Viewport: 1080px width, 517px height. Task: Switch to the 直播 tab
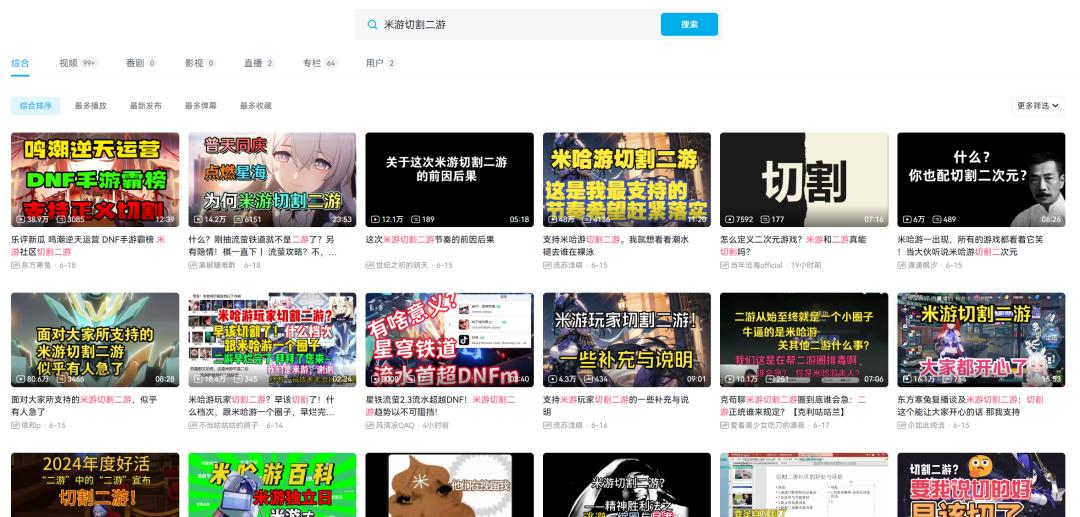[259, 63]
